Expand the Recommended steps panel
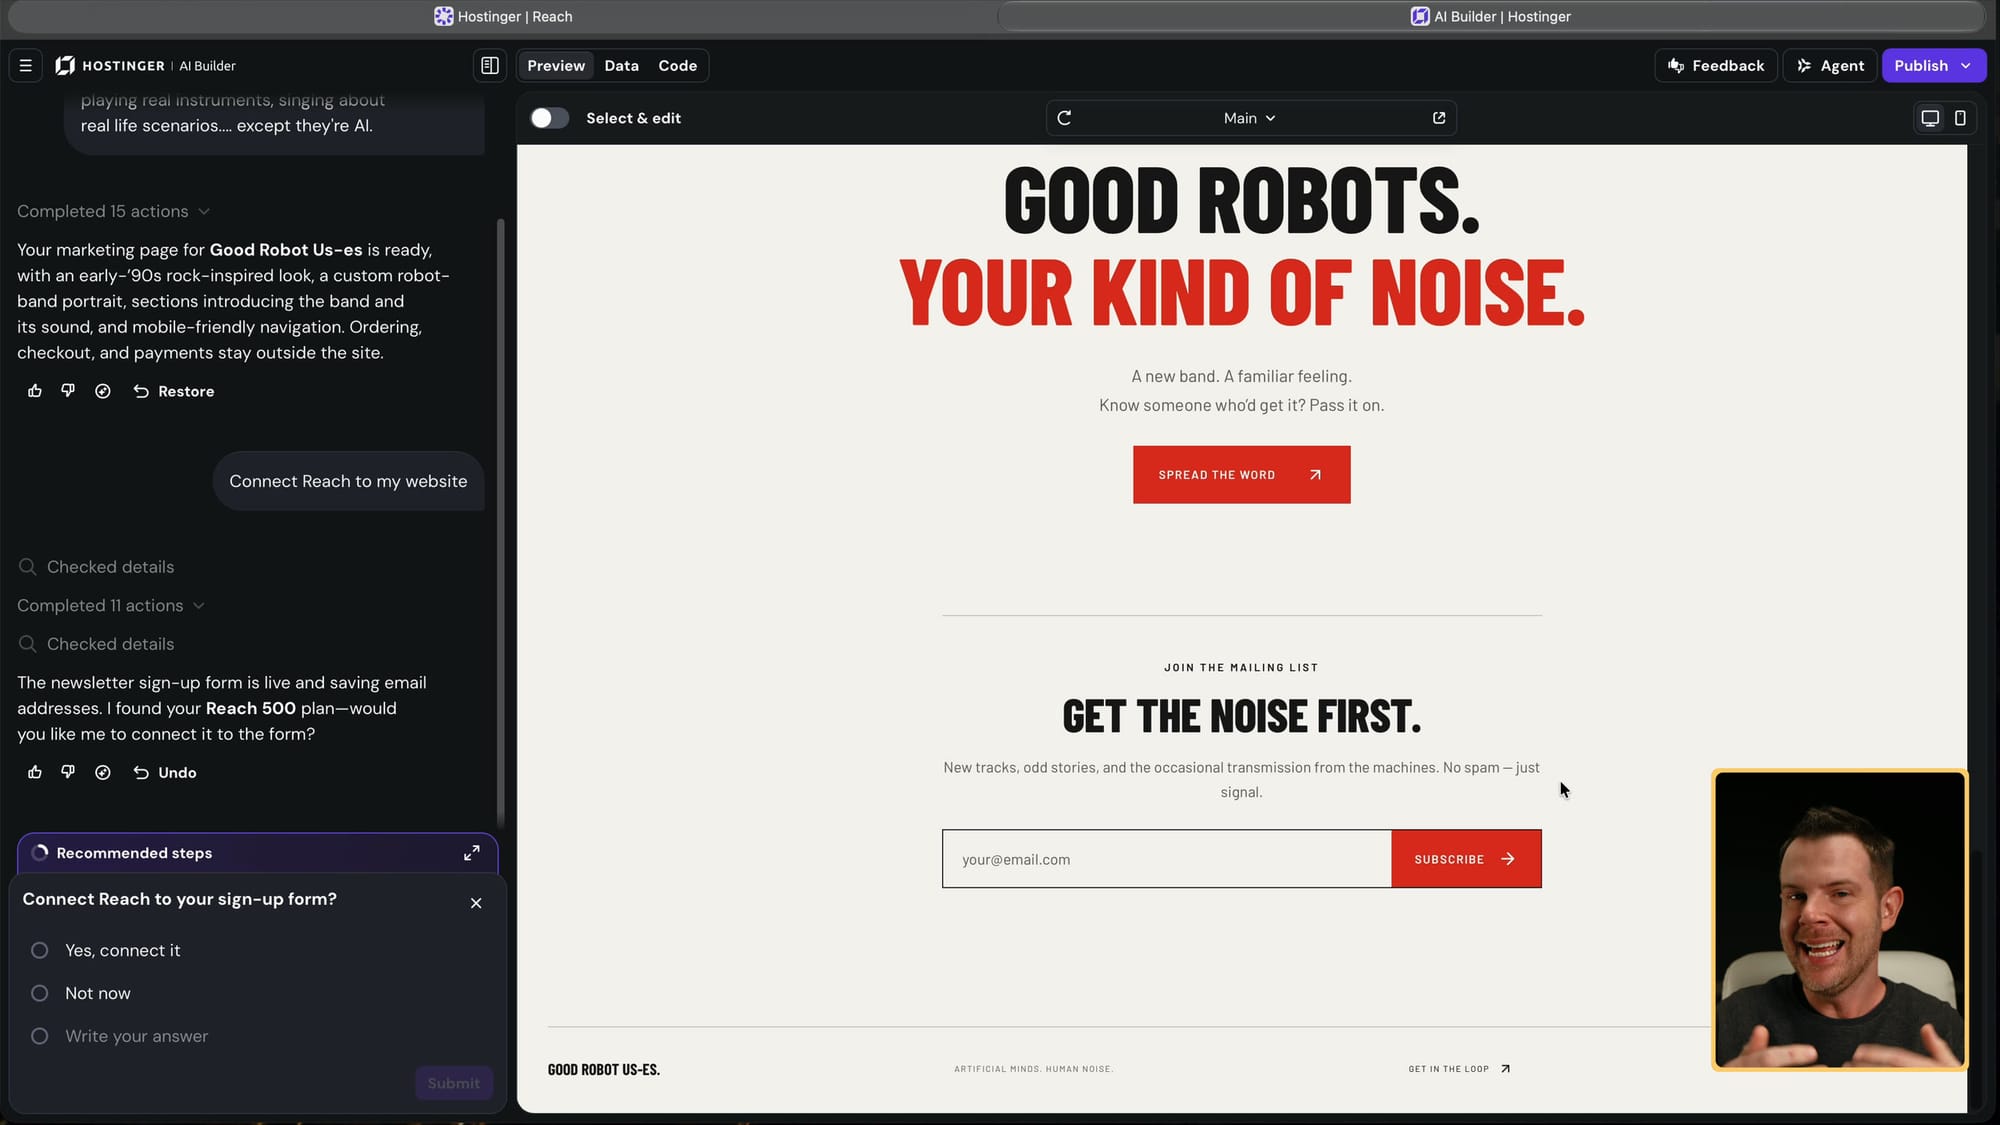The height and width of the screenshot is (1125, 2000). click(x=472, y=853)
